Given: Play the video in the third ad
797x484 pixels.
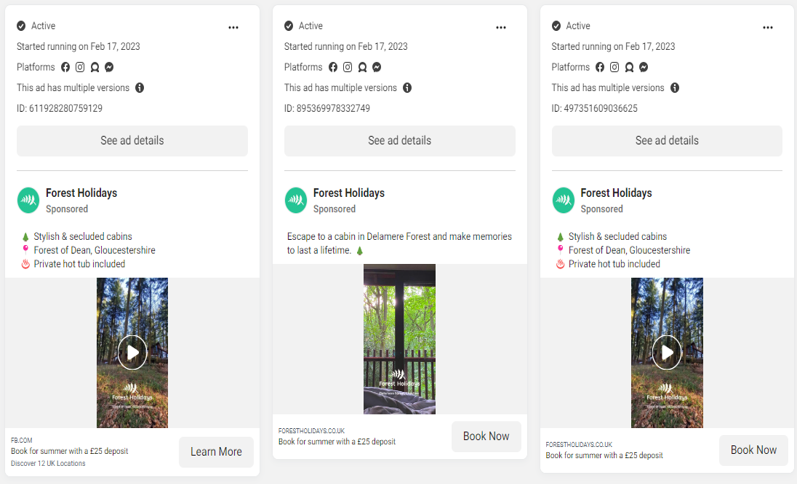Looking at the screenshot, I should 667,351.
